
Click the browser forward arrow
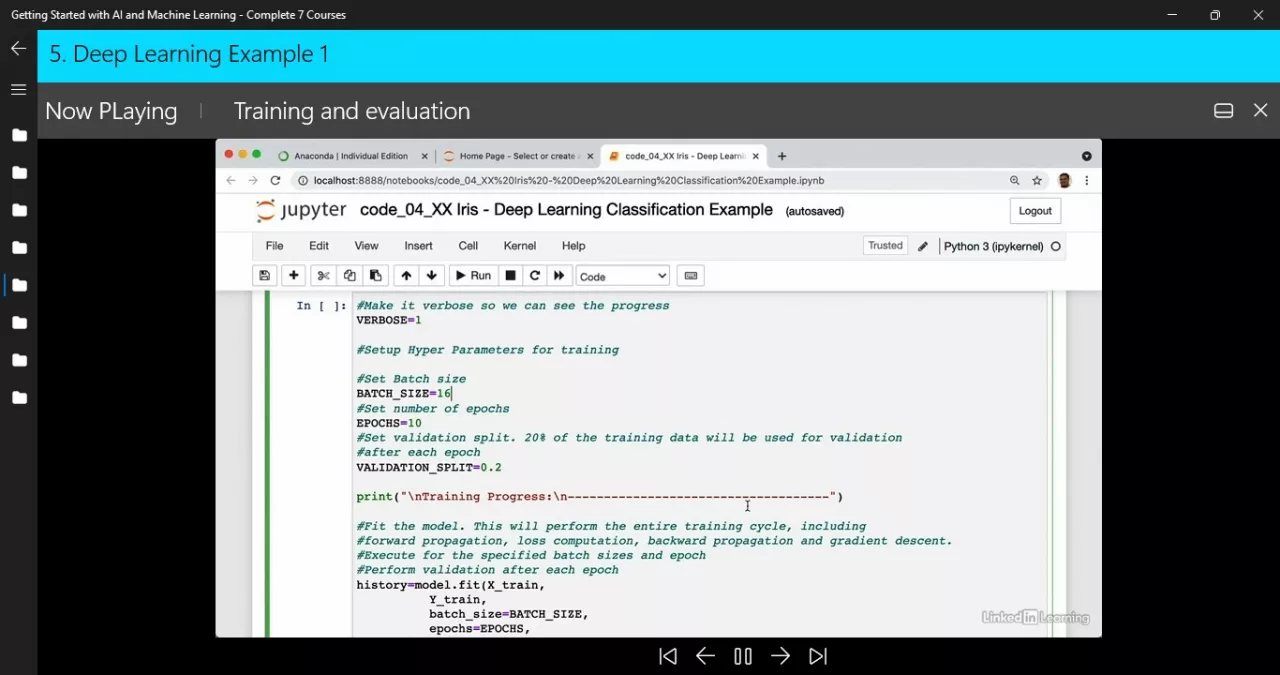[253, 181]
